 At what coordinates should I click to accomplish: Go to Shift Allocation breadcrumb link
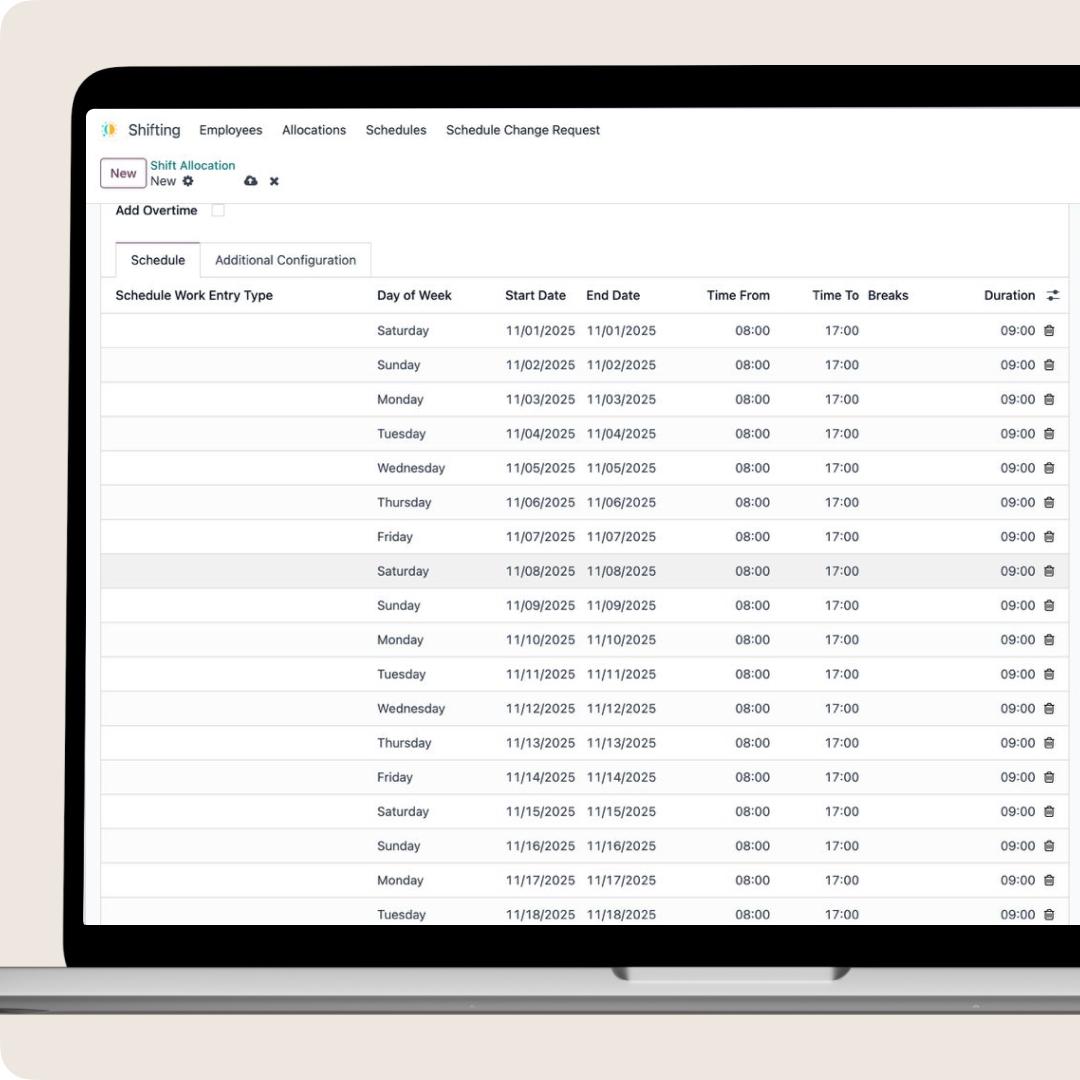193,165
